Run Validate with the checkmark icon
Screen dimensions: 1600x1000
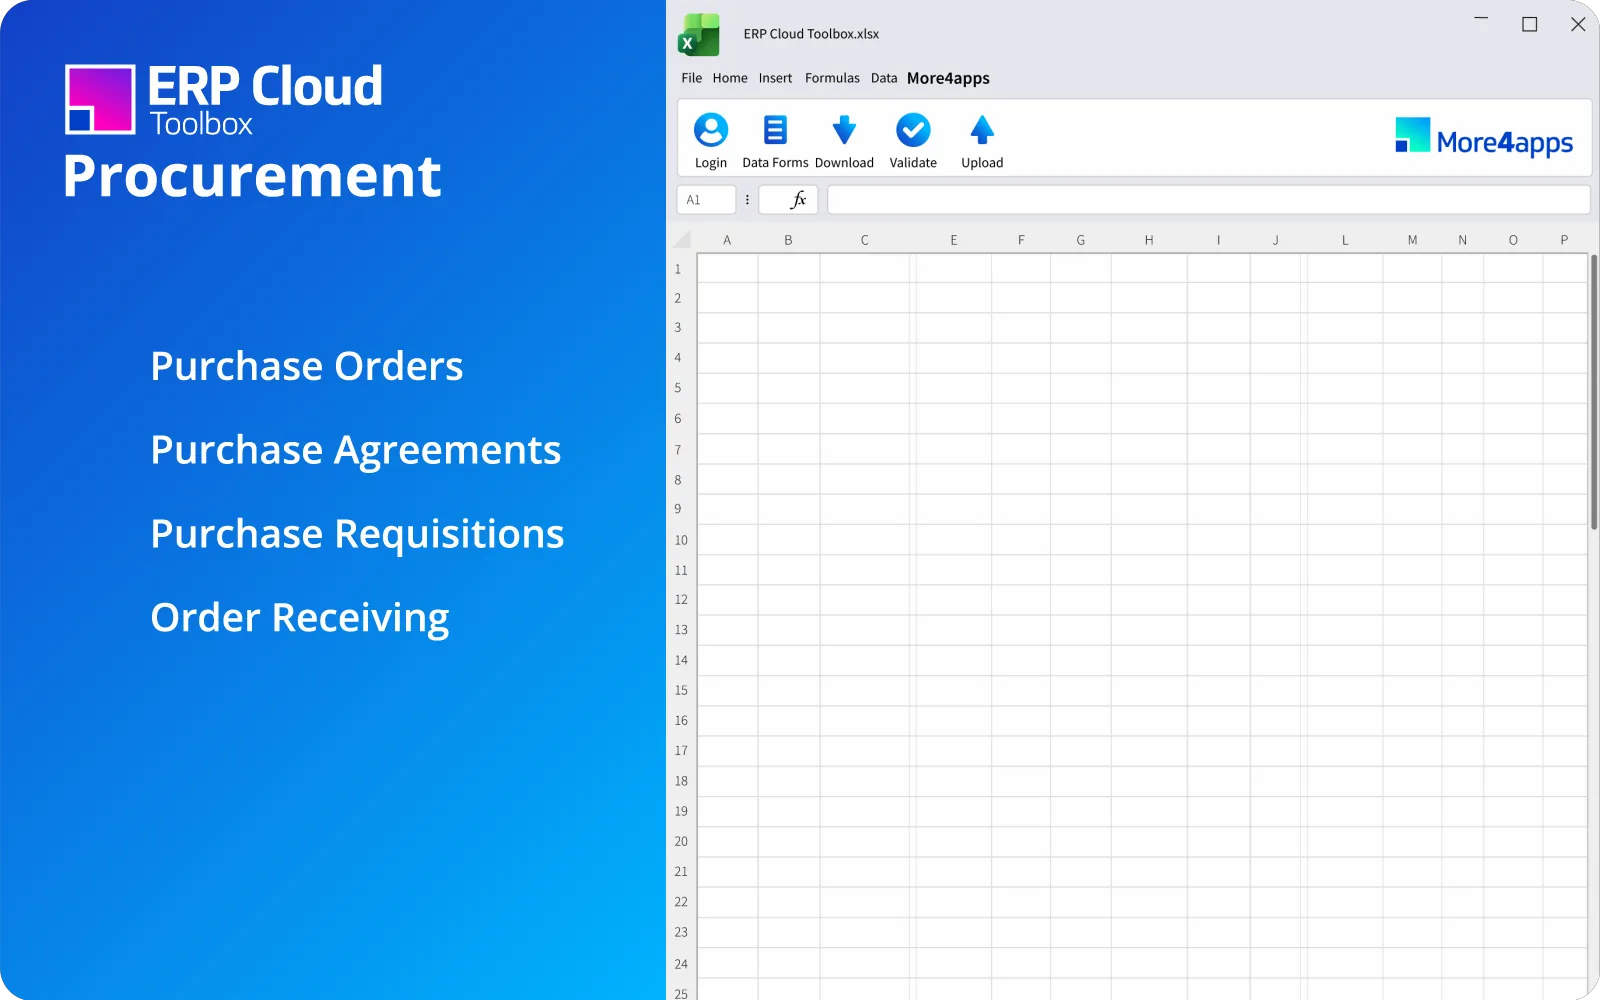click(x=913, y=130)
